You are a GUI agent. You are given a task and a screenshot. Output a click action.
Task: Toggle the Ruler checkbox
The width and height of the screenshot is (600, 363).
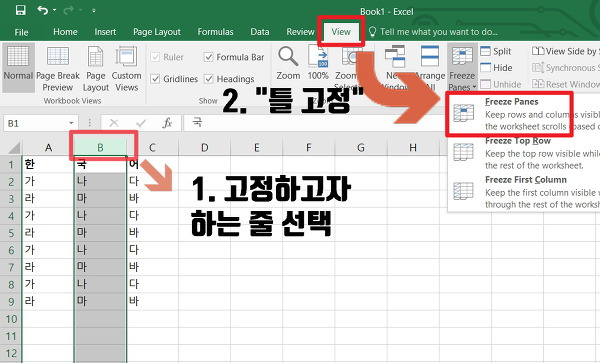click(x=155, y=57)
